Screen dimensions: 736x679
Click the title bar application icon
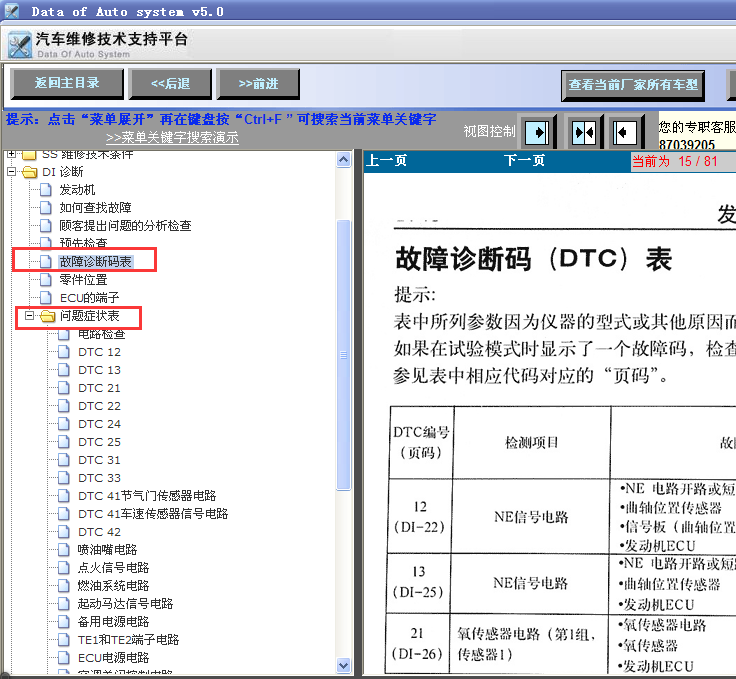[12, 10]
